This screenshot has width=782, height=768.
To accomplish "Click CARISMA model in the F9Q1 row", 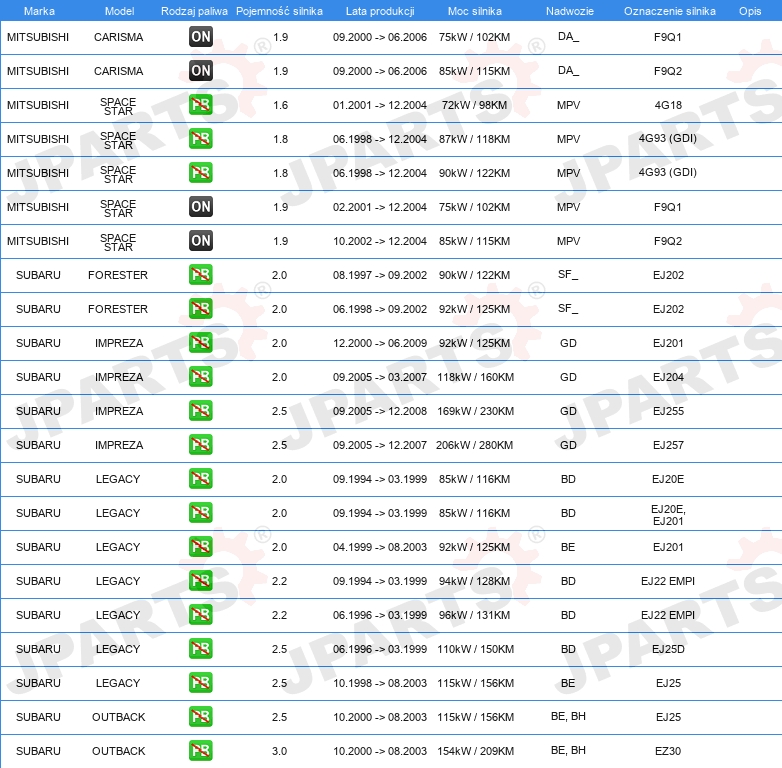I will click(x=118, y=37).
